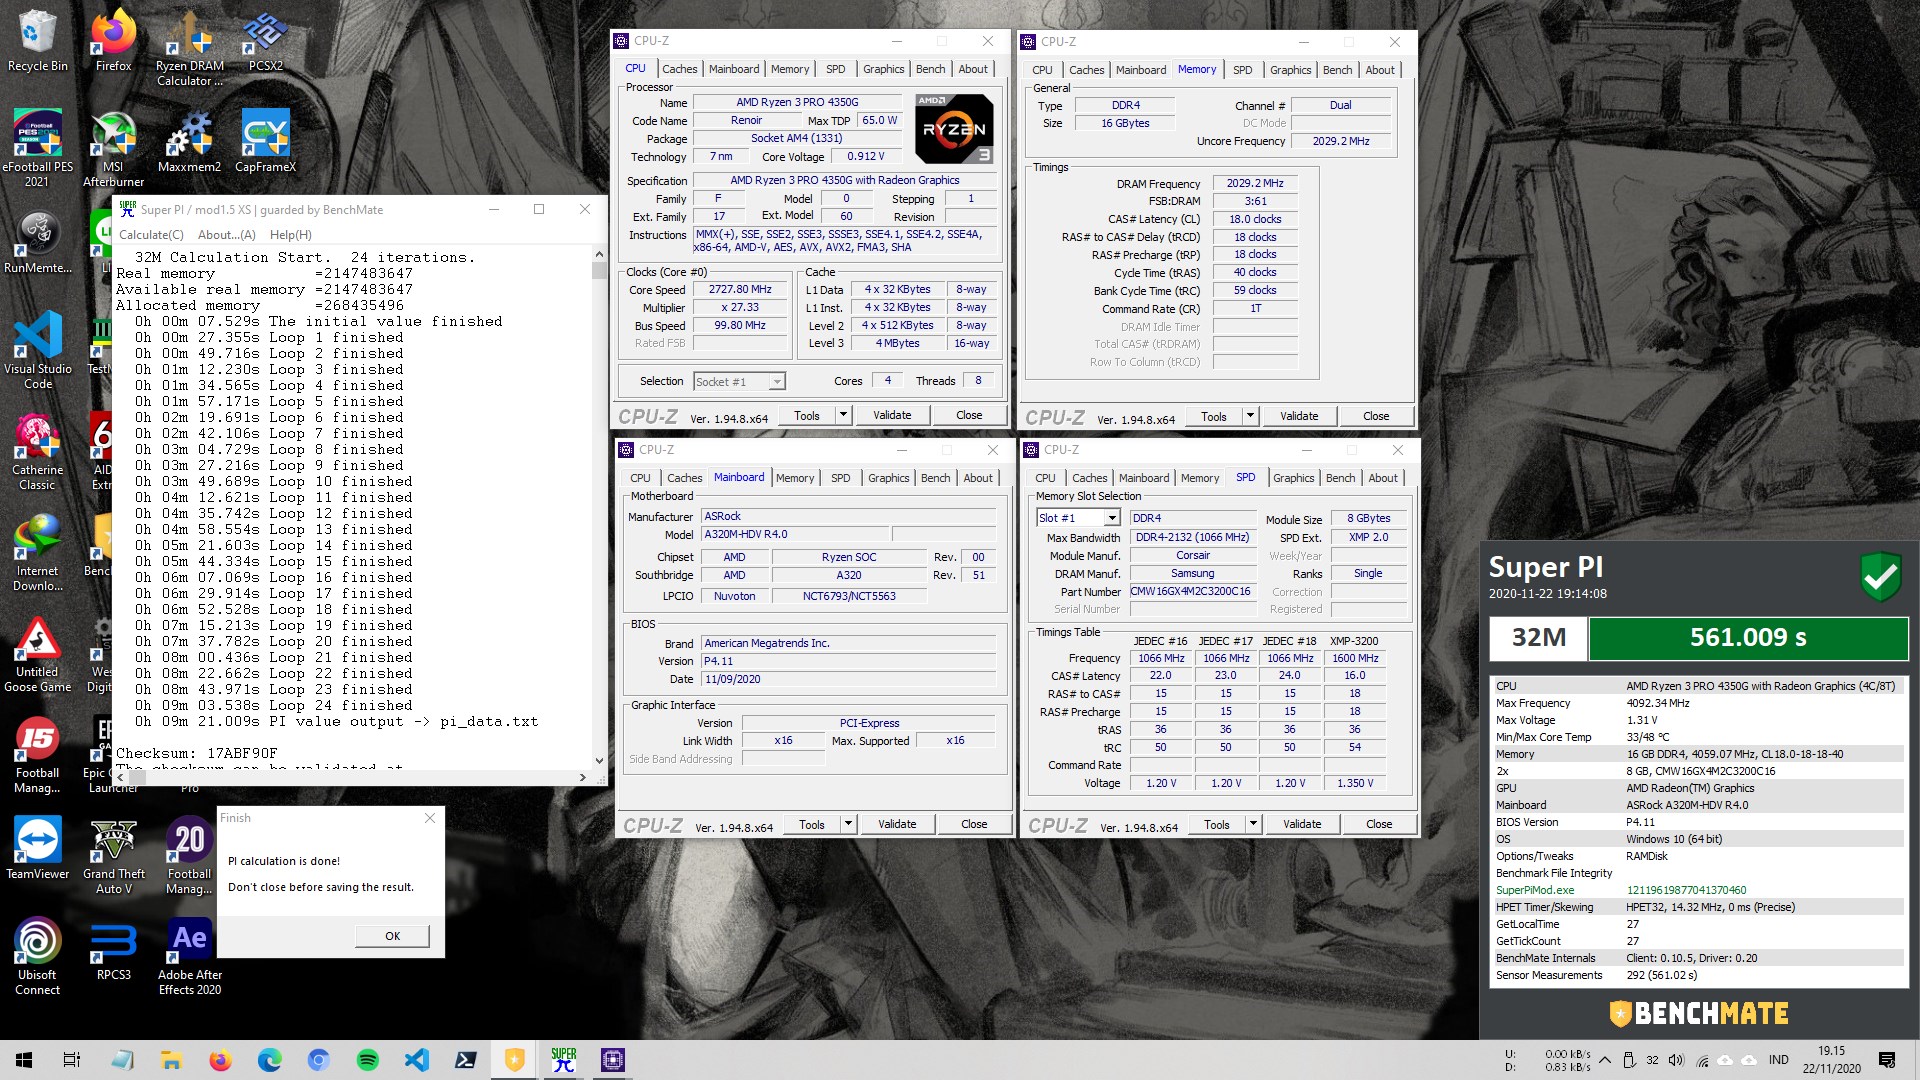Screen dimensions: 1920x1080
Task: Open the Recycle Bin desktop icon
Action: [38, 42]
